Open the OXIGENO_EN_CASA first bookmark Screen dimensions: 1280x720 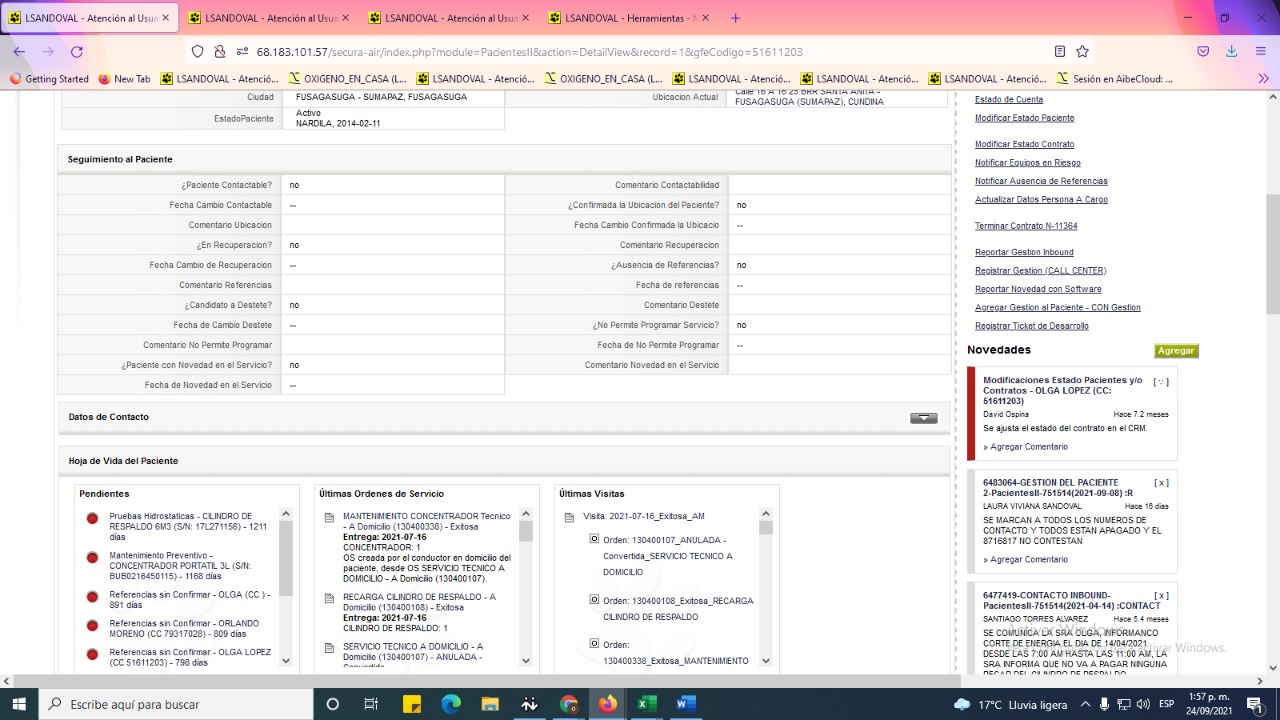[347, 79]
